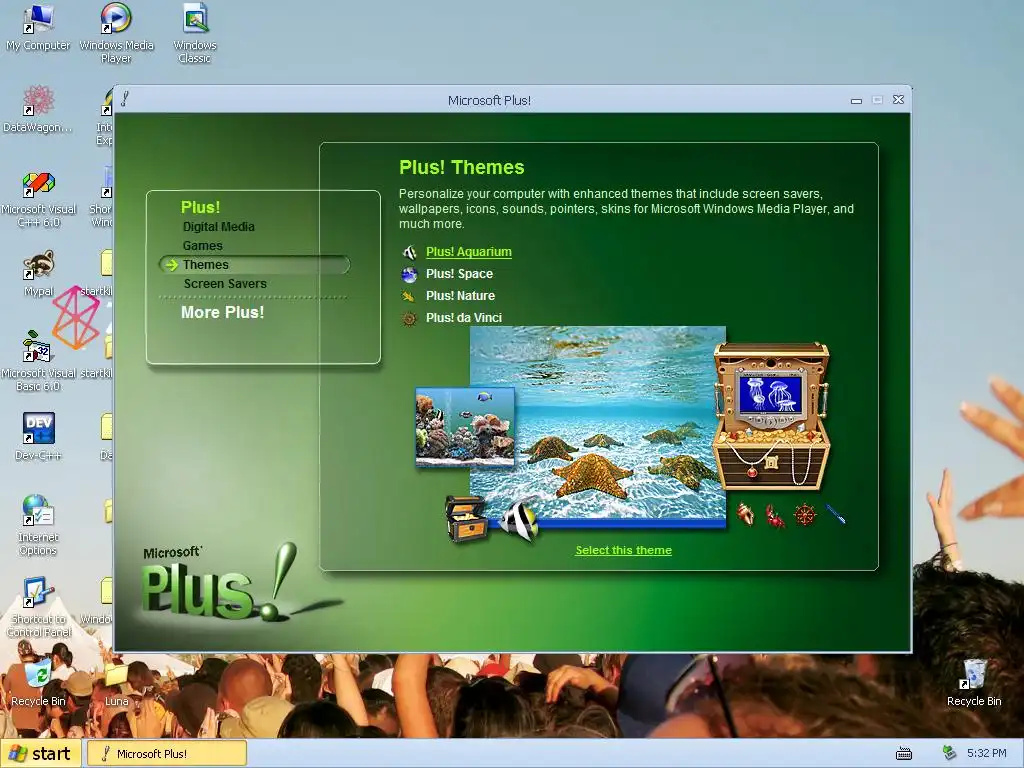Click the gear icon beside Plus! da Vinci
This screenshot has width=1024, height=768.
click(409, 319)
